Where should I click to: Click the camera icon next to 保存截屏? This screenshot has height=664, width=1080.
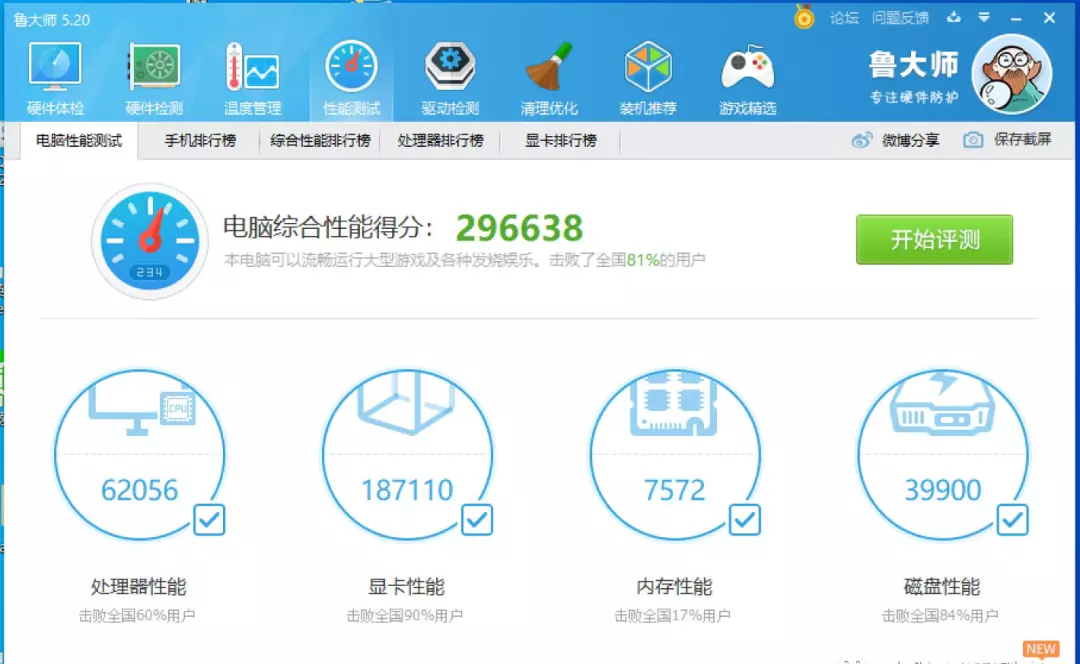click(x=973, y=141)
